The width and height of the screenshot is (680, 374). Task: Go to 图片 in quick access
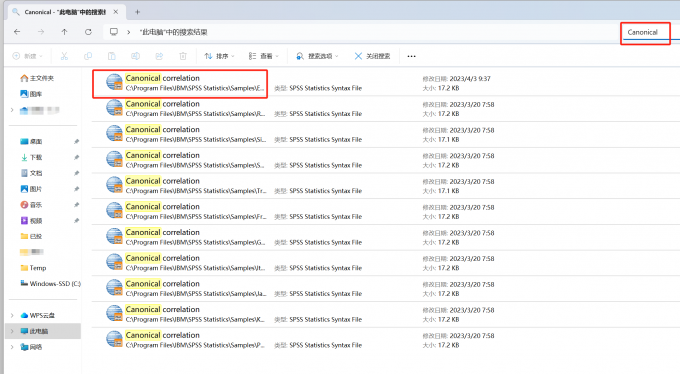[x=31, y=189]
